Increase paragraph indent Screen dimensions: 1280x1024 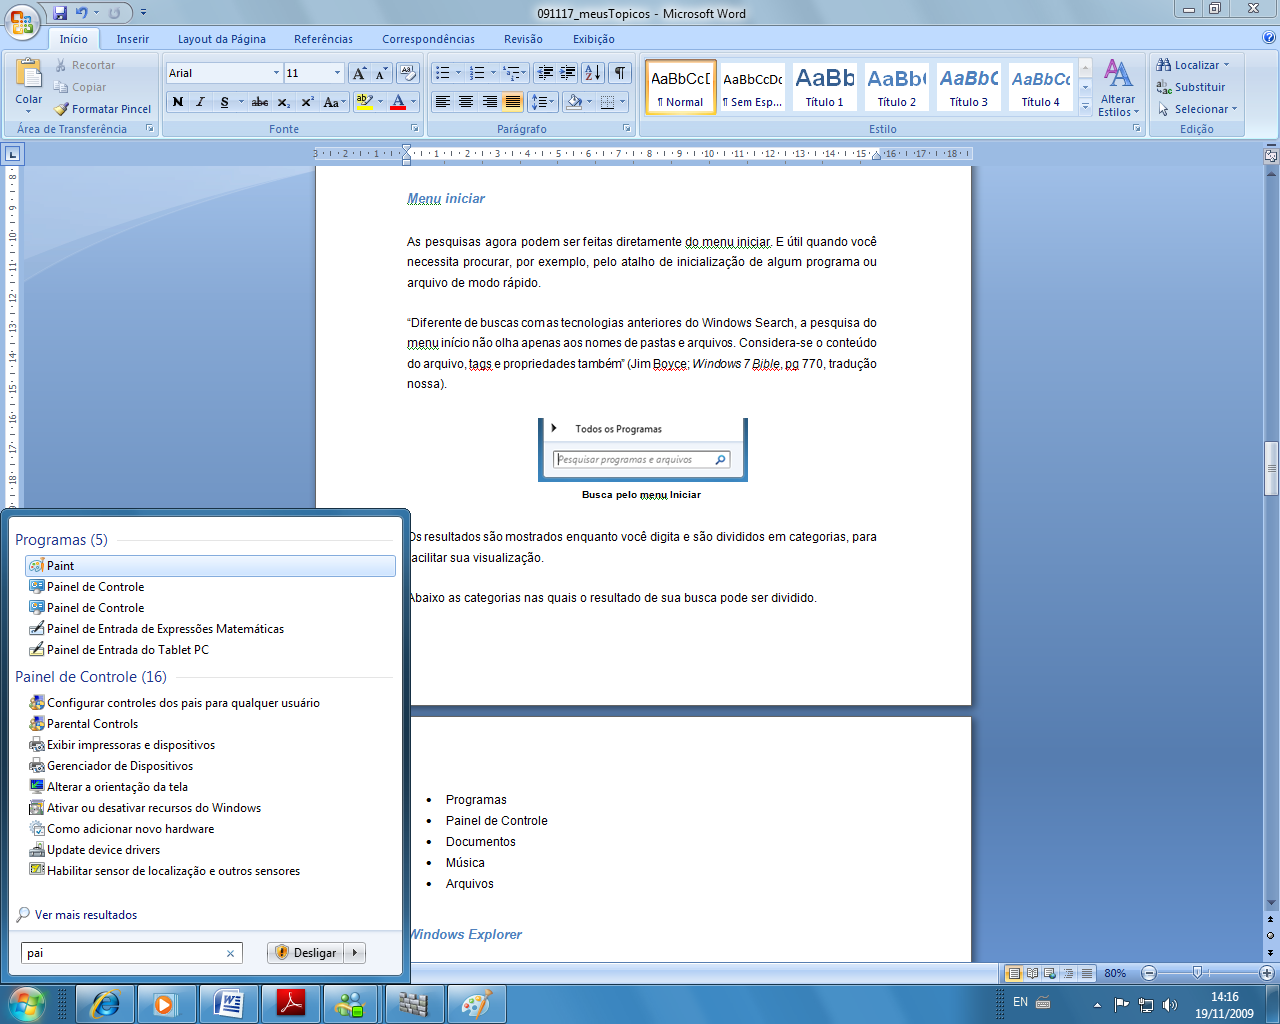coord(568,73)
